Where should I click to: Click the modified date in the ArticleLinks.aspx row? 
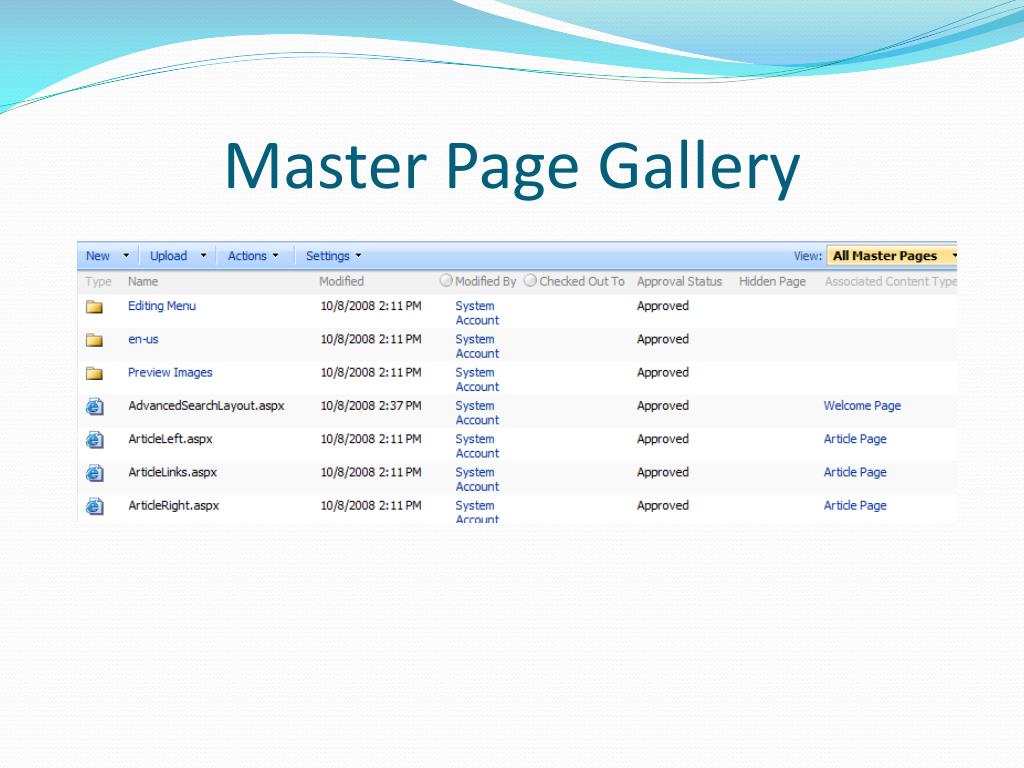(371, 472)
